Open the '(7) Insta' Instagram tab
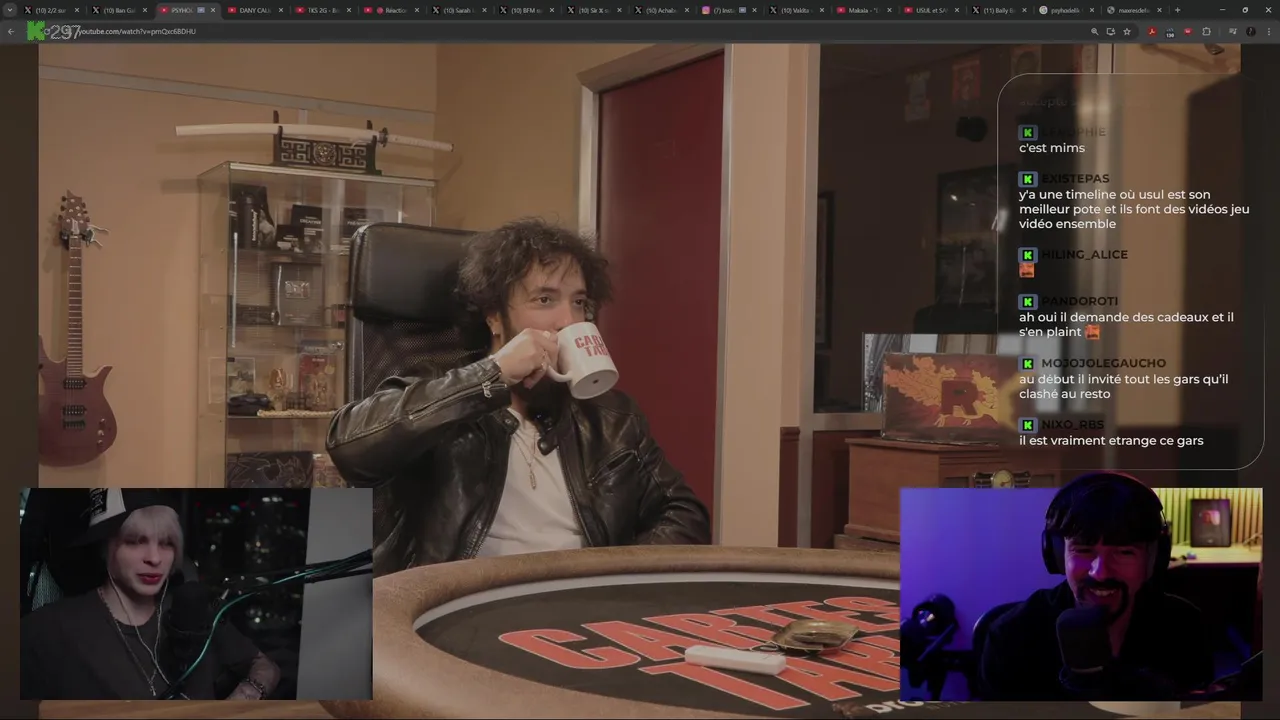This screenshot has width=1280, height=720. [729, 10]
